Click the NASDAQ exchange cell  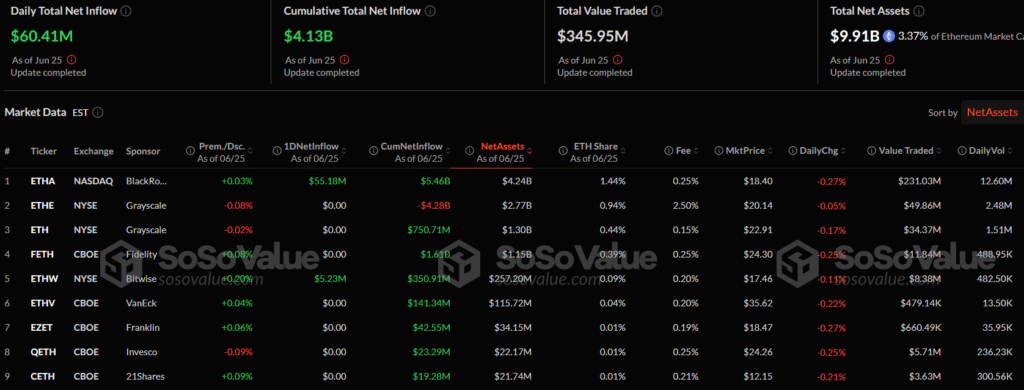click(x=94, y=181)
